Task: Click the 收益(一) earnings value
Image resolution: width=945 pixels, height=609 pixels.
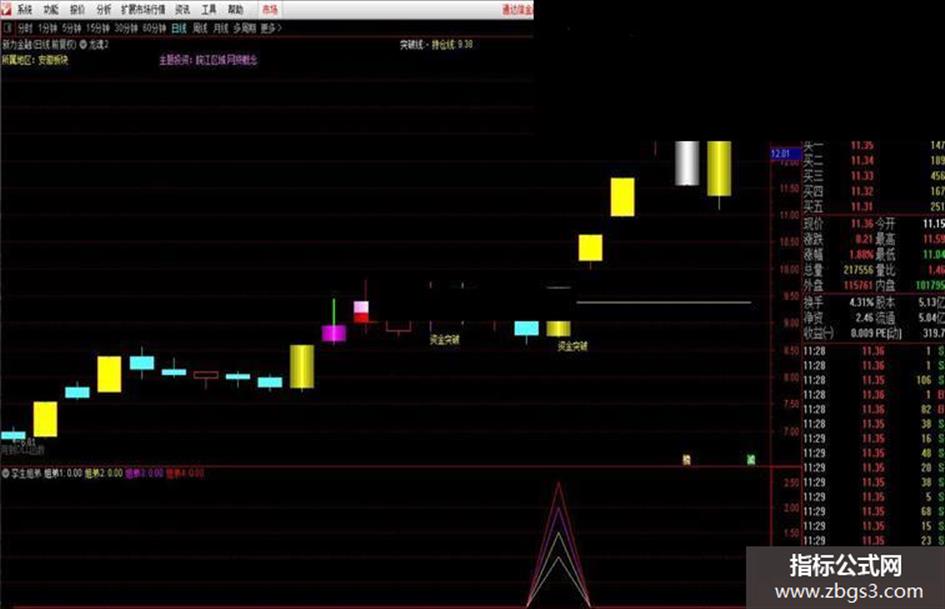Action: (x=862, y=333)
